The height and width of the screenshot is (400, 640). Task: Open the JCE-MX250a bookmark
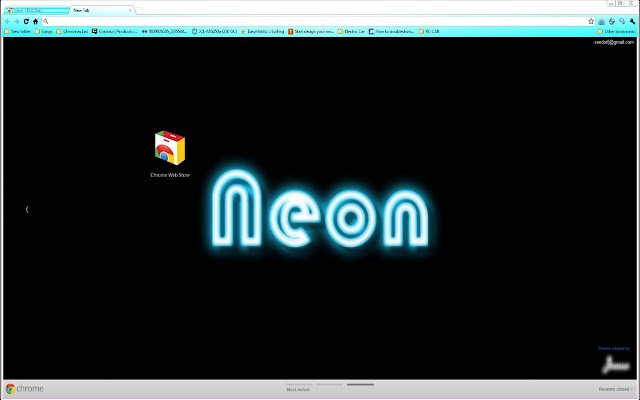pos(215,31)
